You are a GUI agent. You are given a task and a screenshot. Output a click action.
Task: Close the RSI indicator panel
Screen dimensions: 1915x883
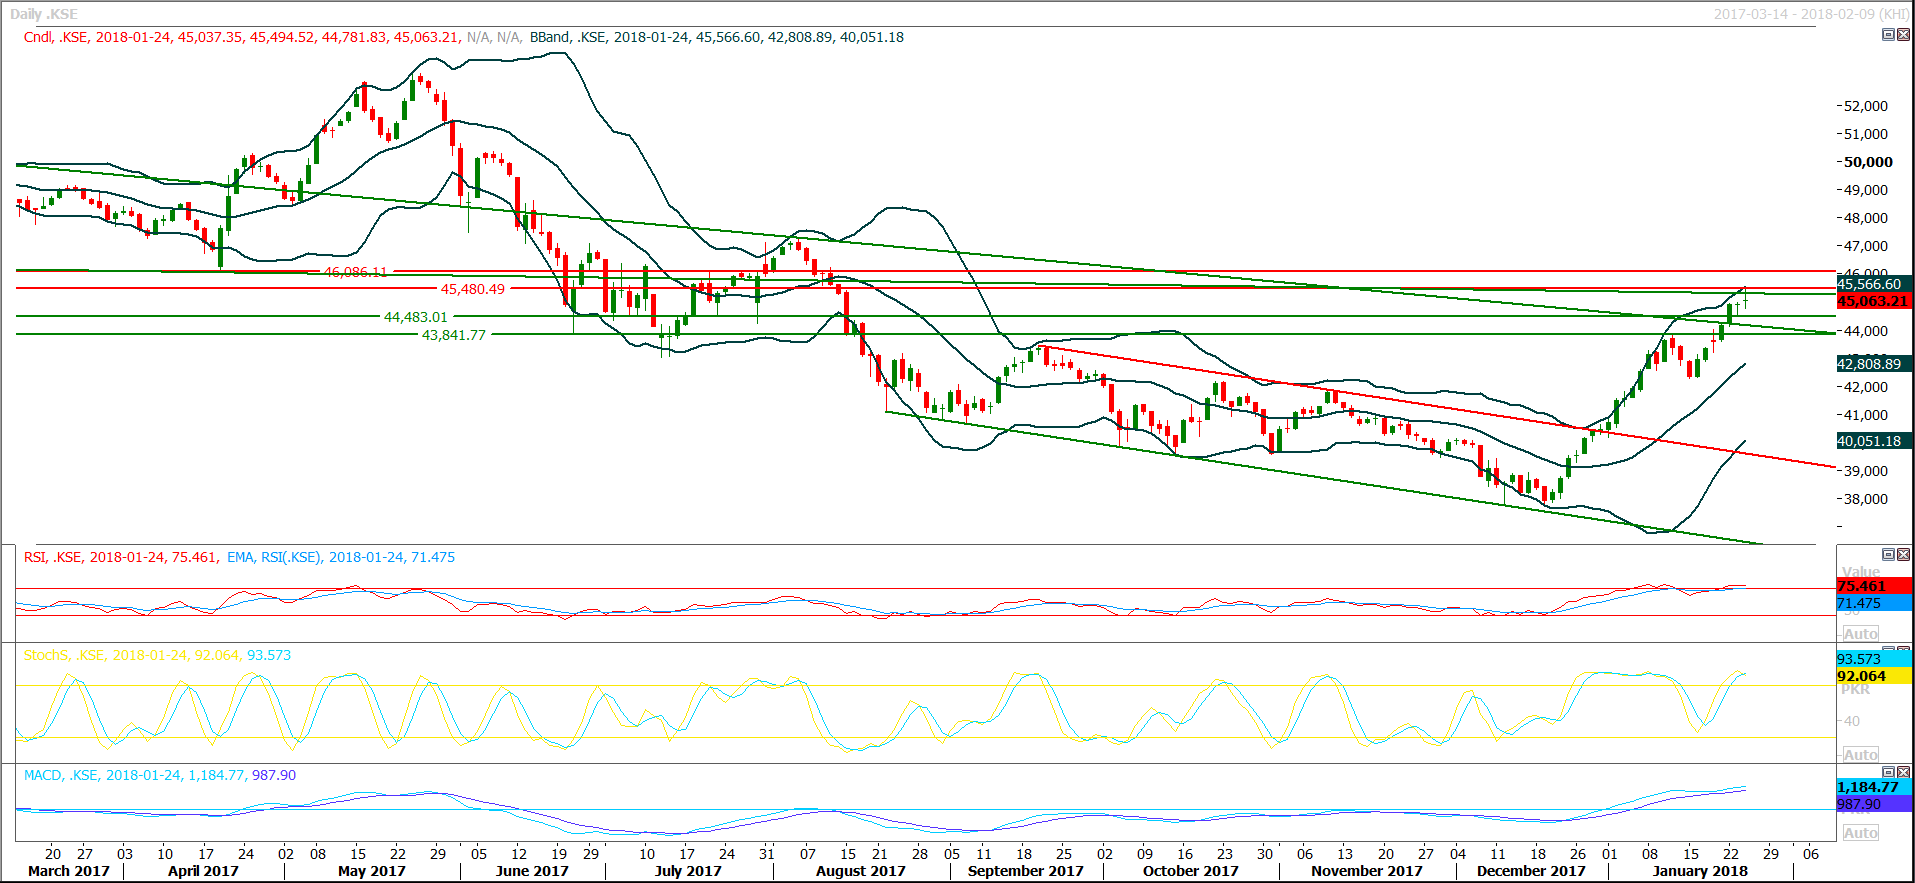tap(1903, 554)
